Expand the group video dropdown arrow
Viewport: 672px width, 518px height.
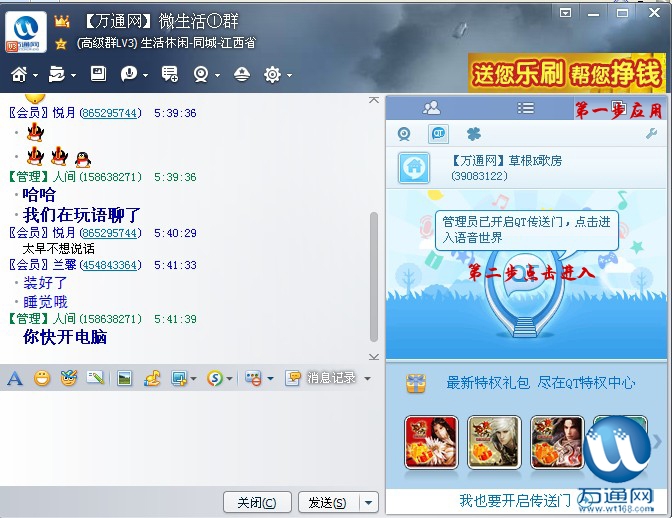pyautogui.click(x=217, y=75)
